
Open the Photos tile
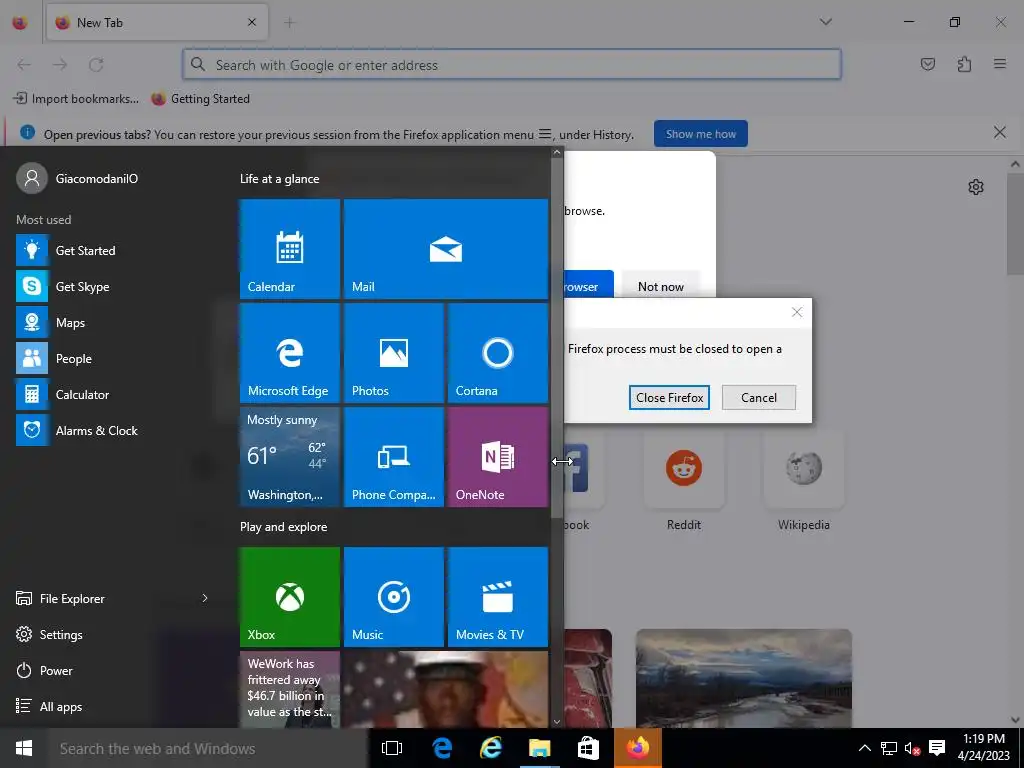[x=394, y=353]
